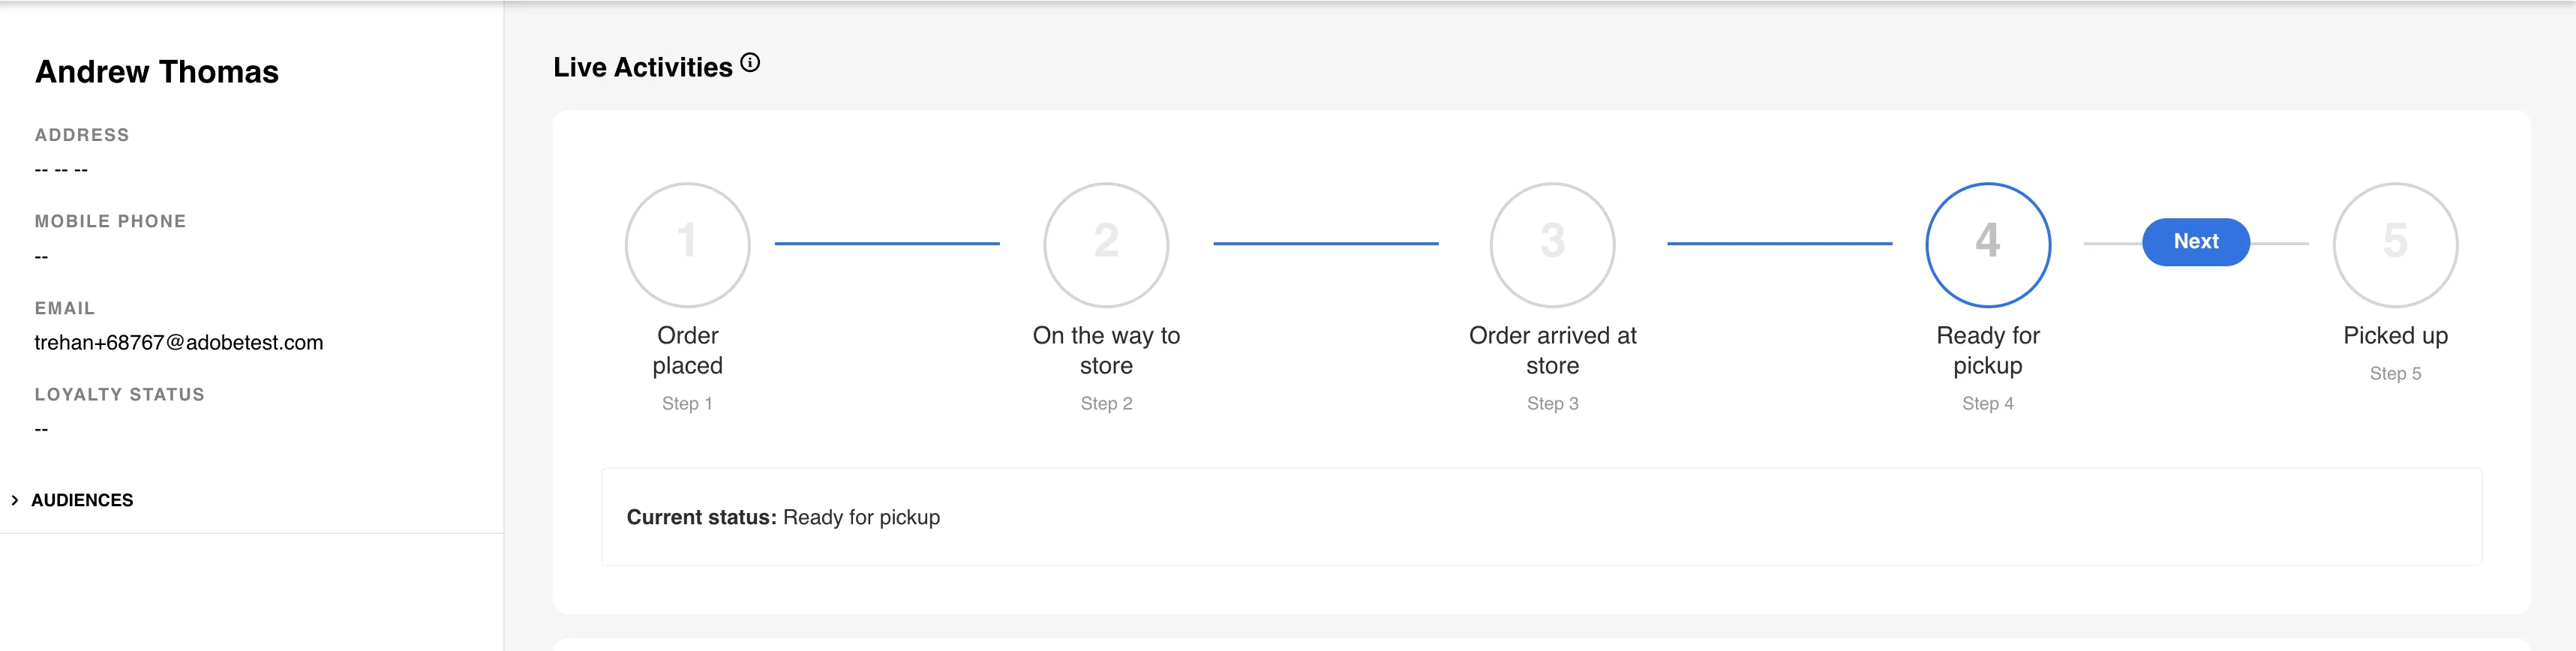Viewport: 2576px width, 651px height.
Task: Click the blue Next button
Action: coord(2196,242)
